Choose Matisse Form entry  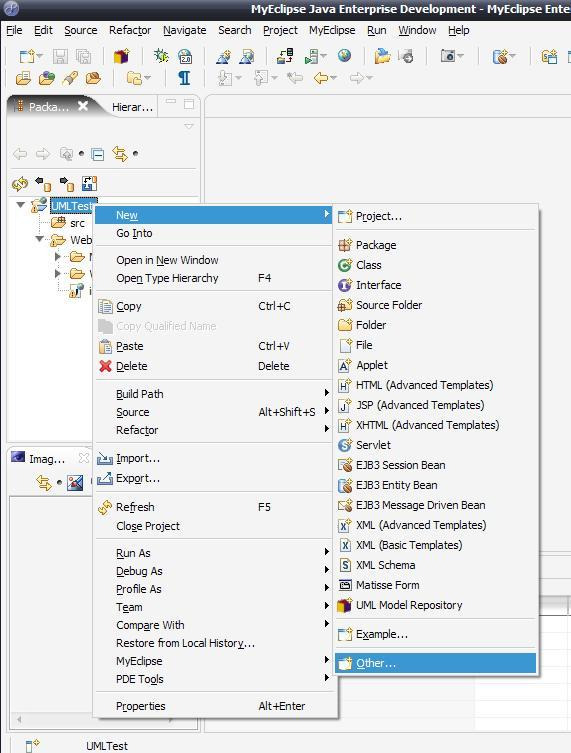436,585
